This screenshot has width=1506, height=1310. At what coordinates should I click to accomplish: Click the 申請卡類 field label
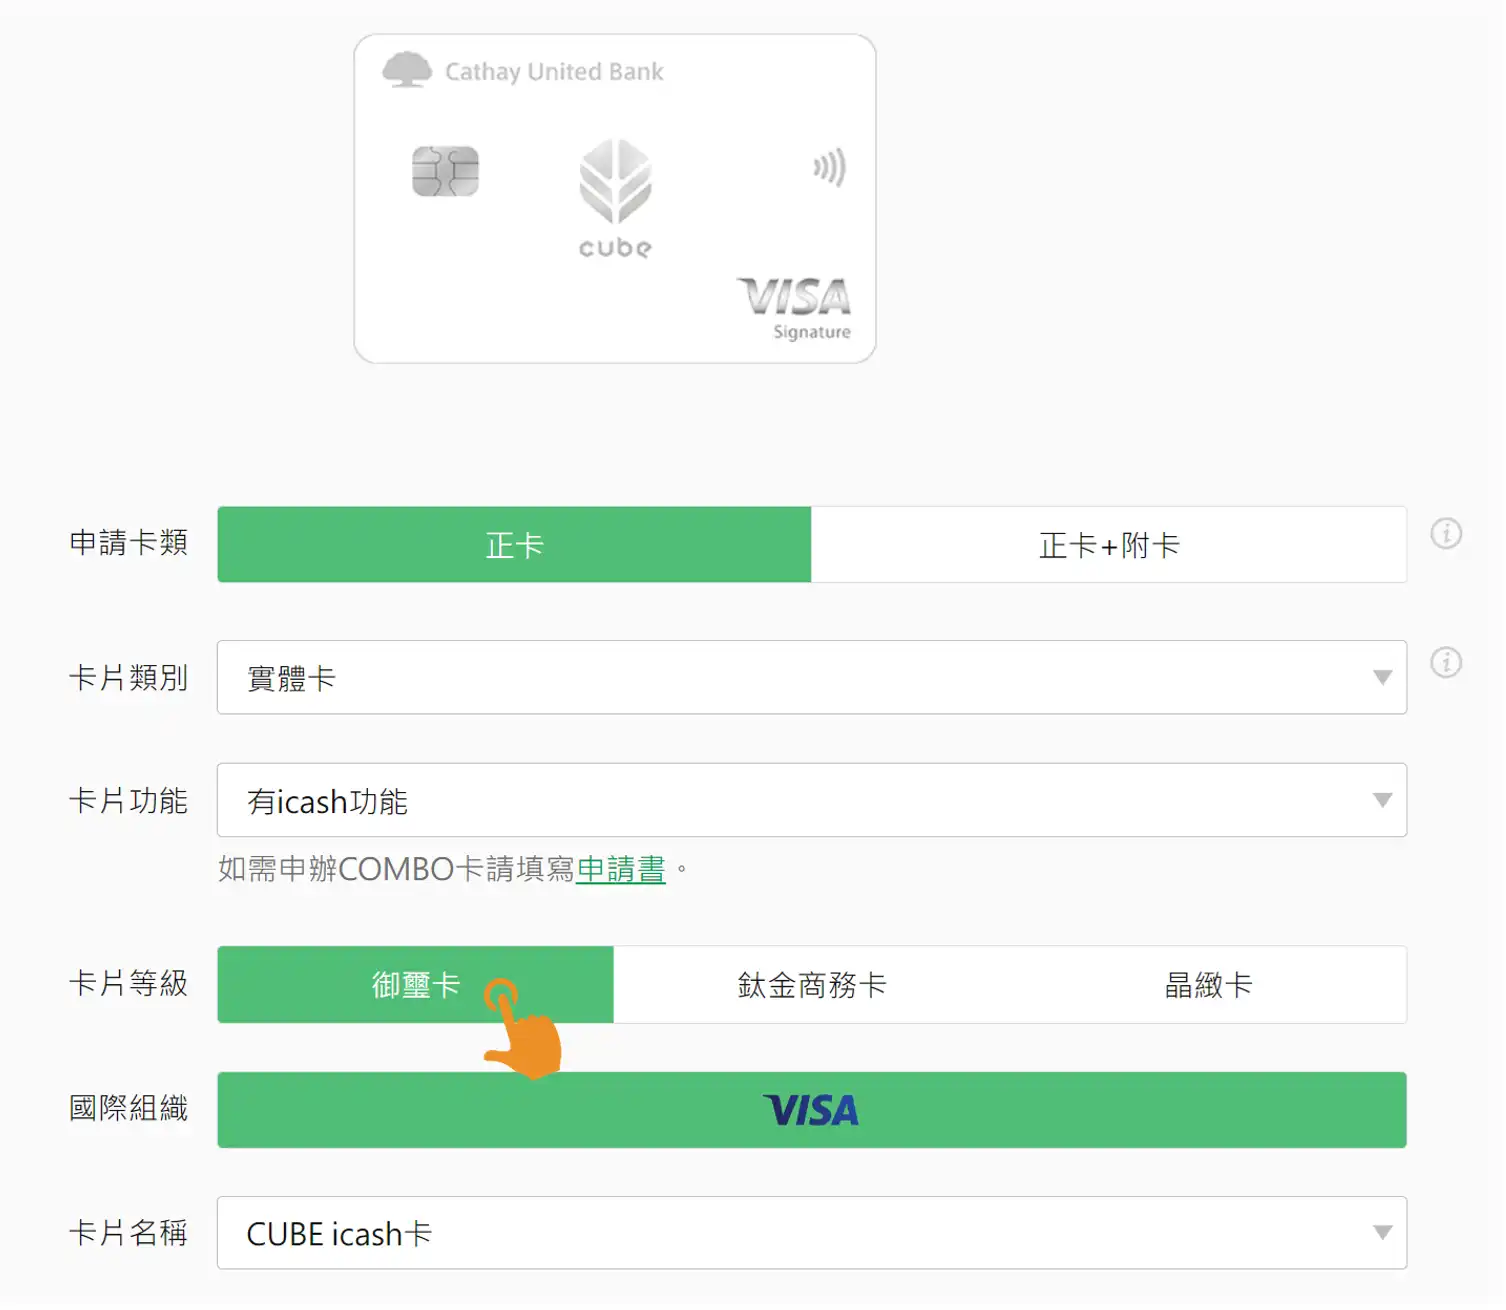point(129,543)
